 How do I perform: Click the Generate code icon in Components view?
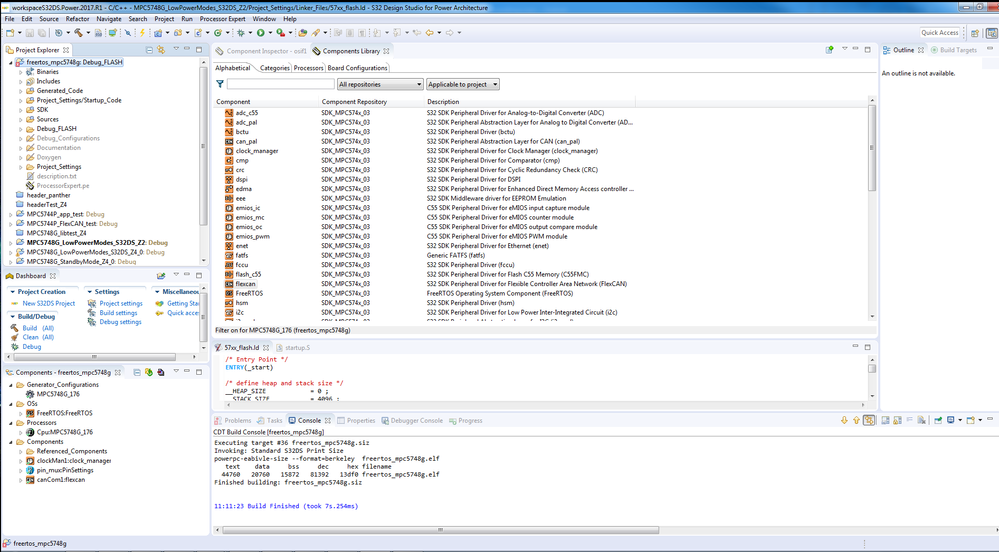(148, 372)
